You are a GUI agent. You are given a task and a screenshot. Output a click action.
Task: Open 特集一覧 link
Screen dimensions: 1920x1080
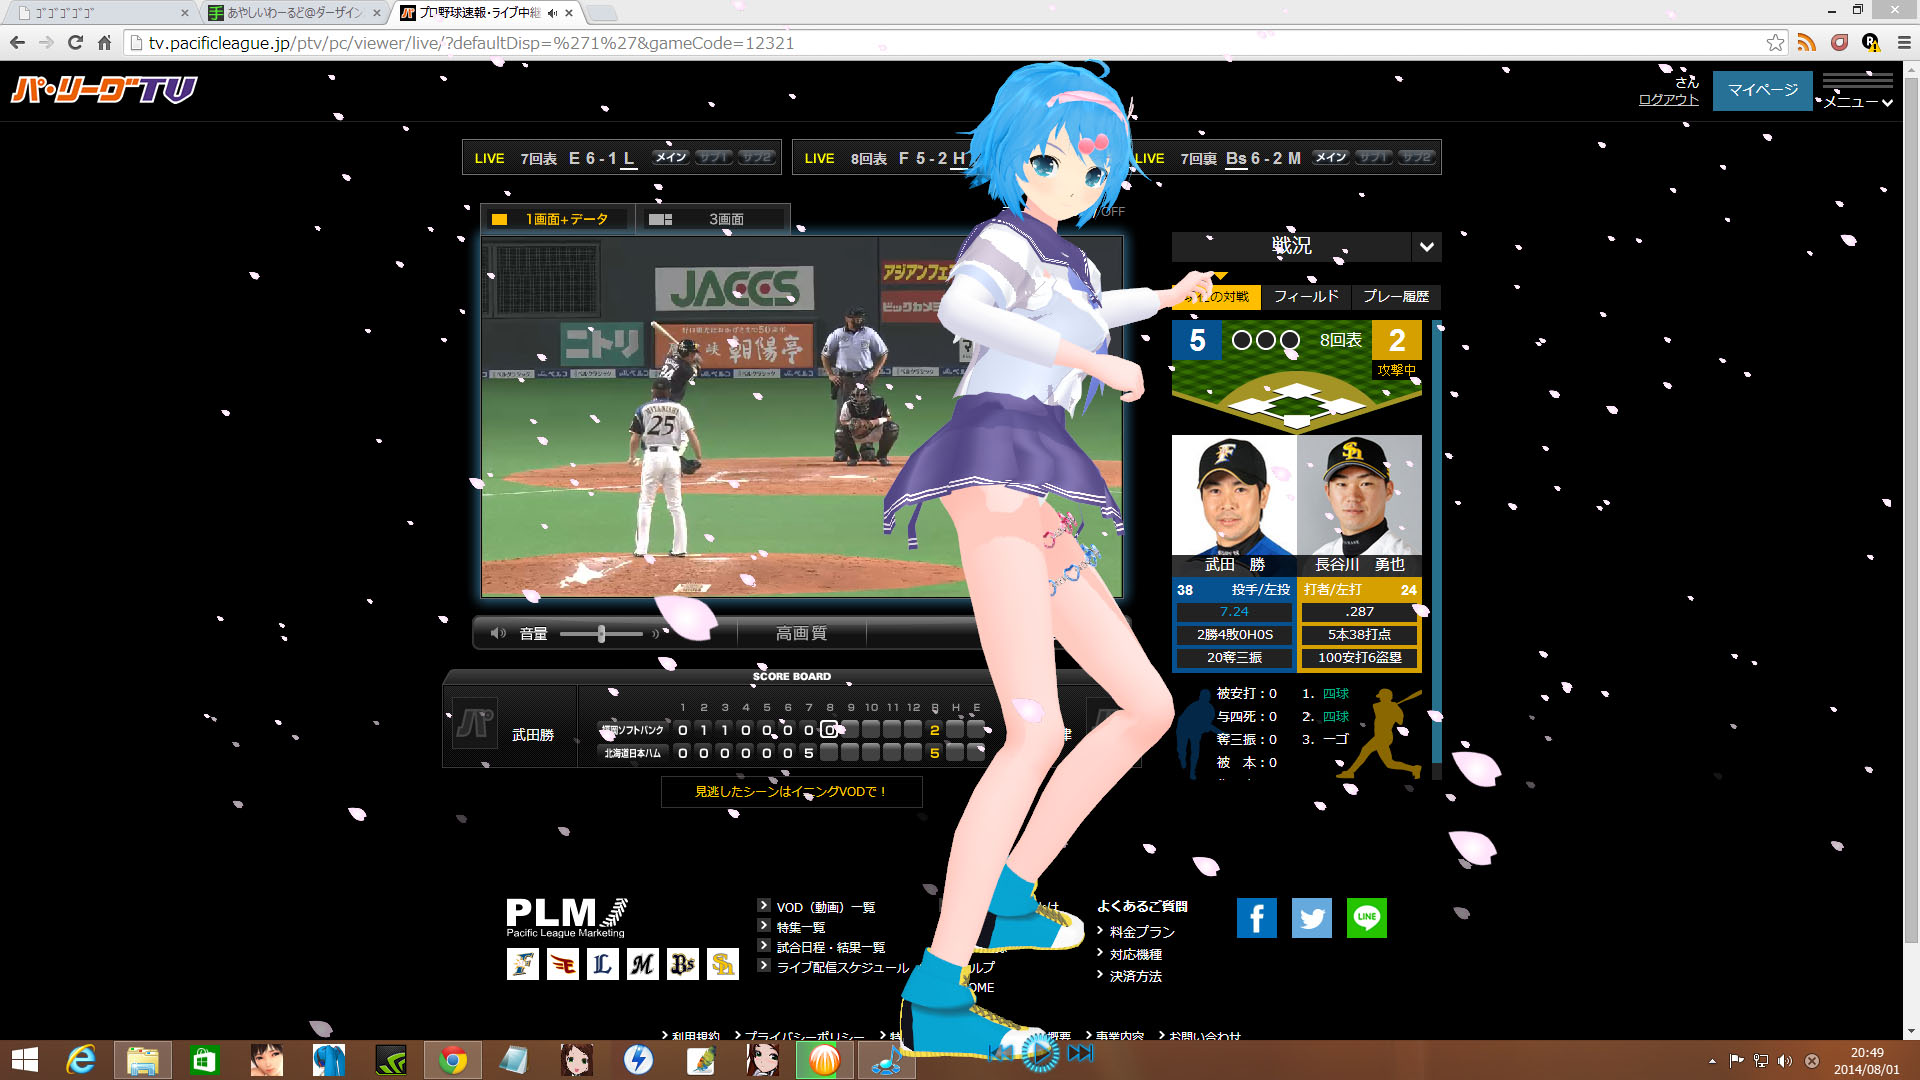801,927
